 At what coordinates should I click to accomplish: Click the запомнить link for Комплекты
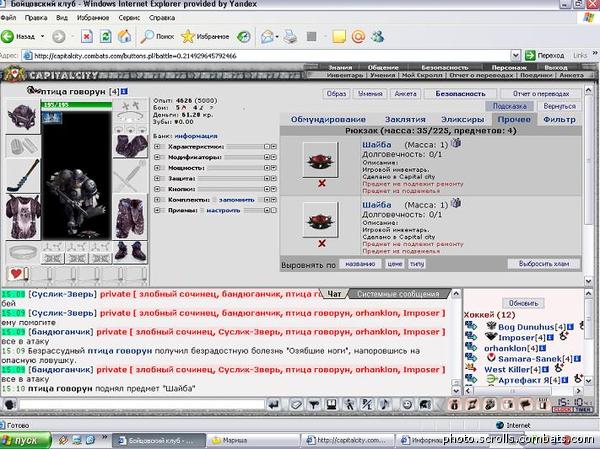point(236,199)
